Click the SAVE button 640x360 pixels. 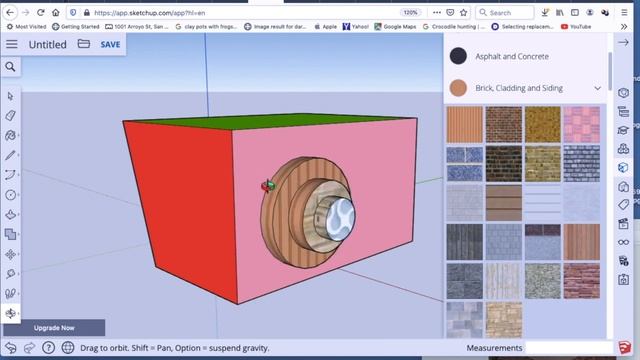pyautogui.click(x=110, y=44)
